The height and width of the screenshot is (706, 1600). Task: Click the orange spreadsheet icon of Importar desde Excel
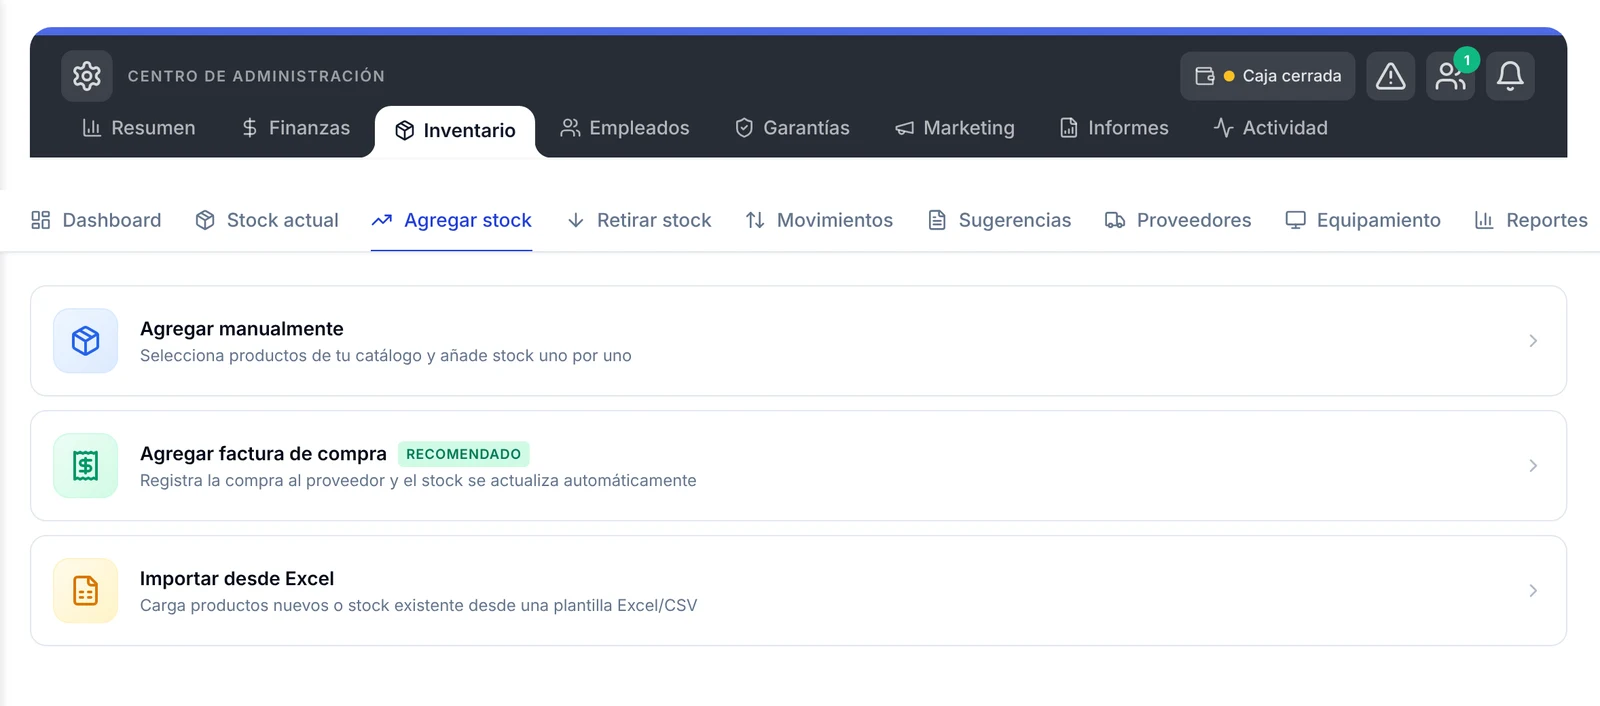click(85, 591)
